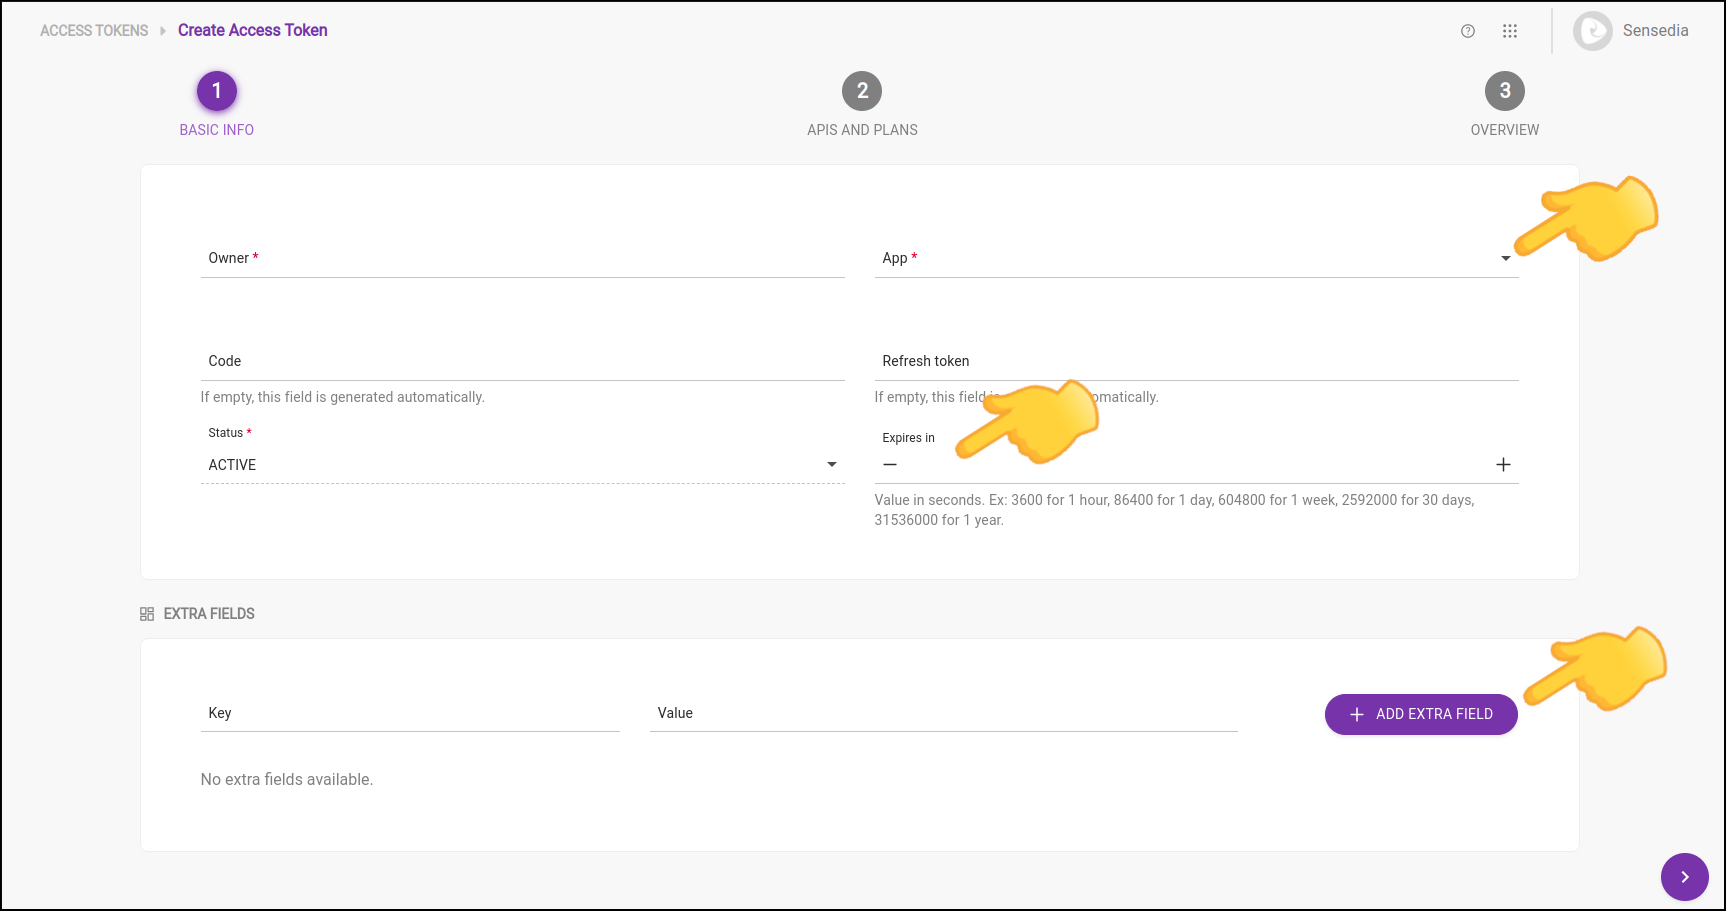This screenshot has height=911, width=1726.
Task: Open the help icon
Action: coord(1467,31)
